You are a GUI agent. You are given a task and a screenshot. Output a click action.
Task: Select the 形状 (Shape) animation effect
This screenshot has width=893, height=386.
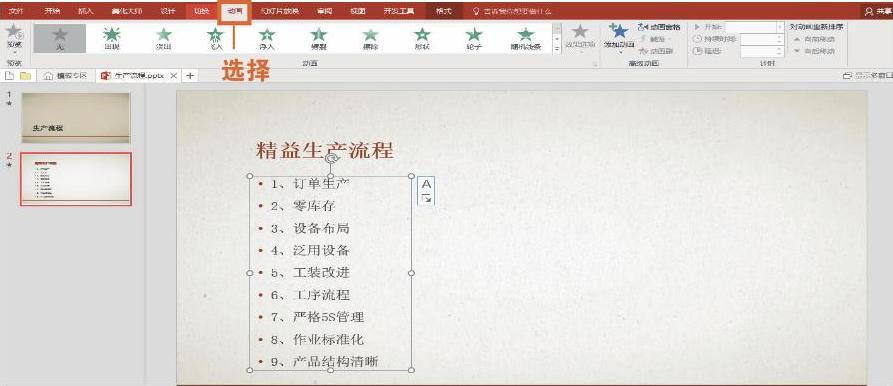tap(422, 39)
